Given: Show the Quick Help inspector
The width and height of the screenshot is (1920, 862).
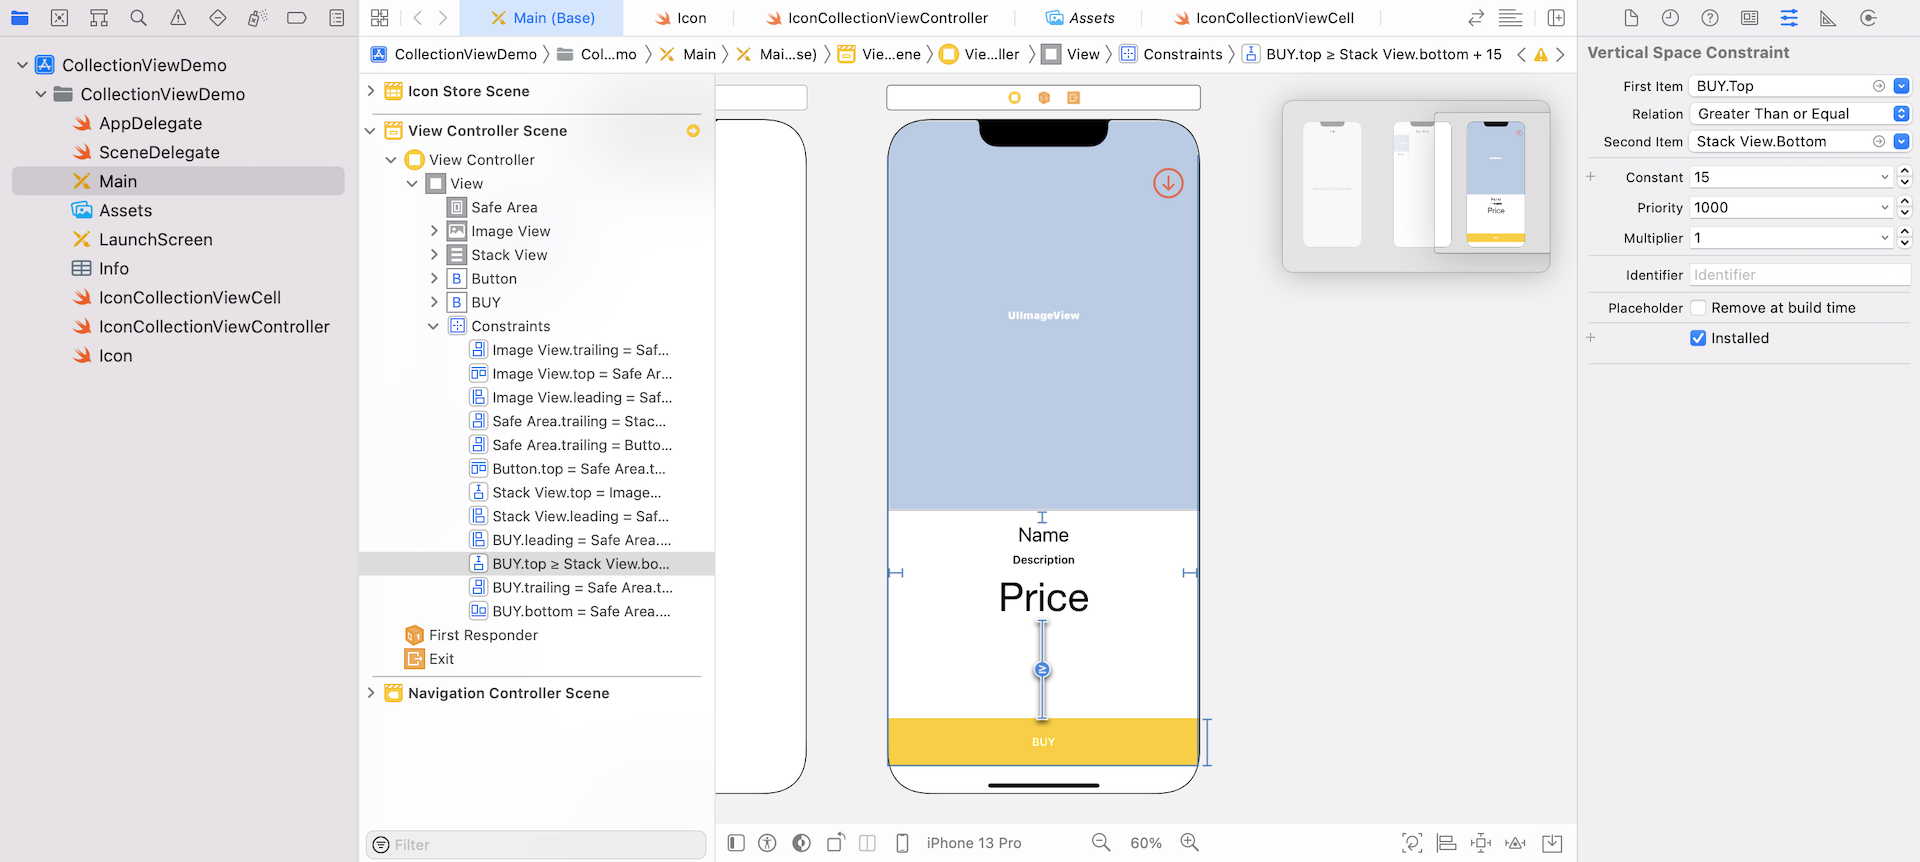Looking at the screenshot, I should coord(1710,18).
